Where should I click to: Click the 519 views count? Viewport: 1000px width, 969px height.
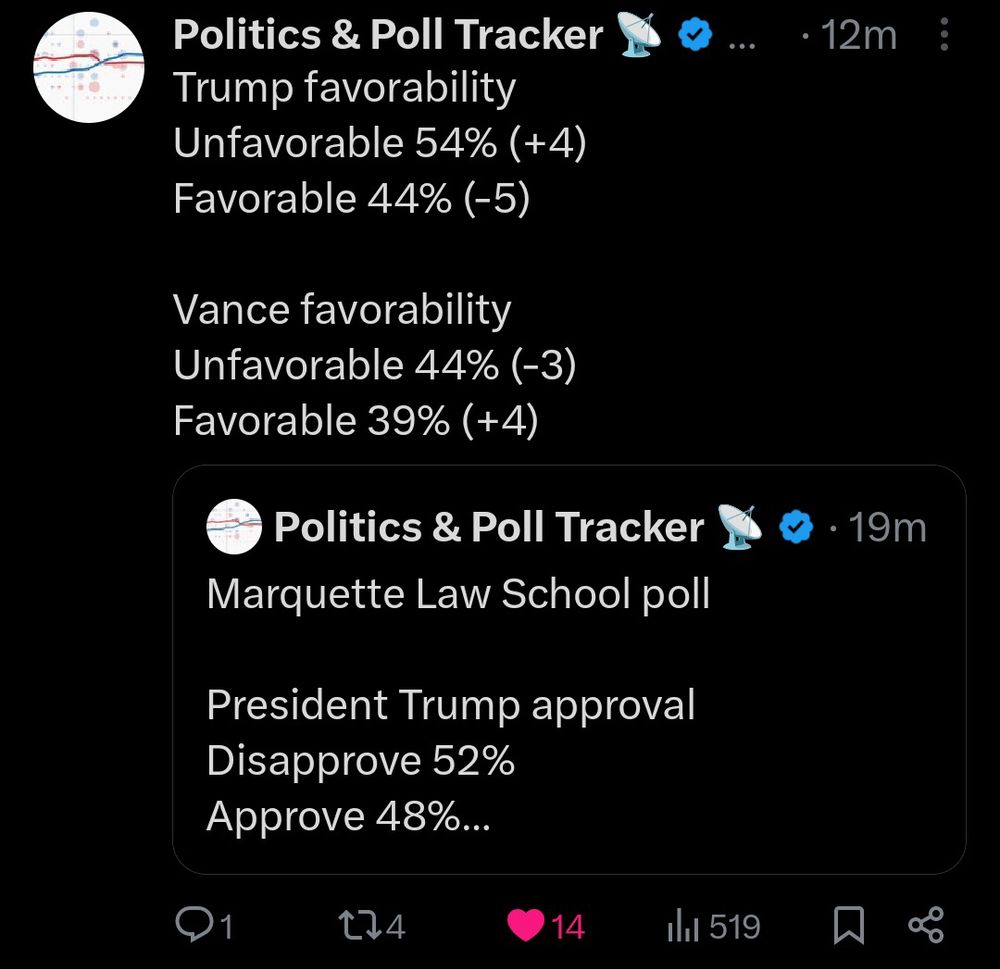point(735,927)
